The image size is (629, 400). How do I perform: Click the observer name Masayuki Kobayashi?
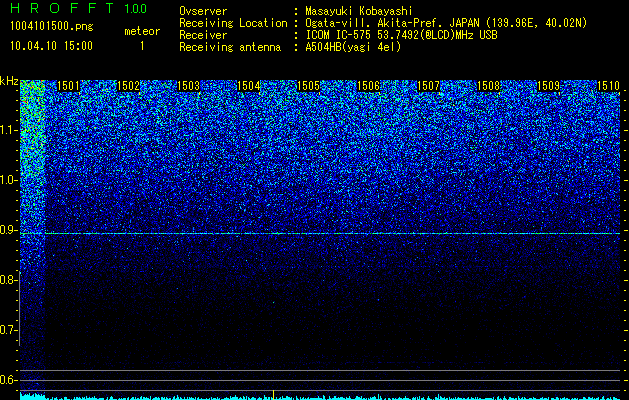coord(359,11)
